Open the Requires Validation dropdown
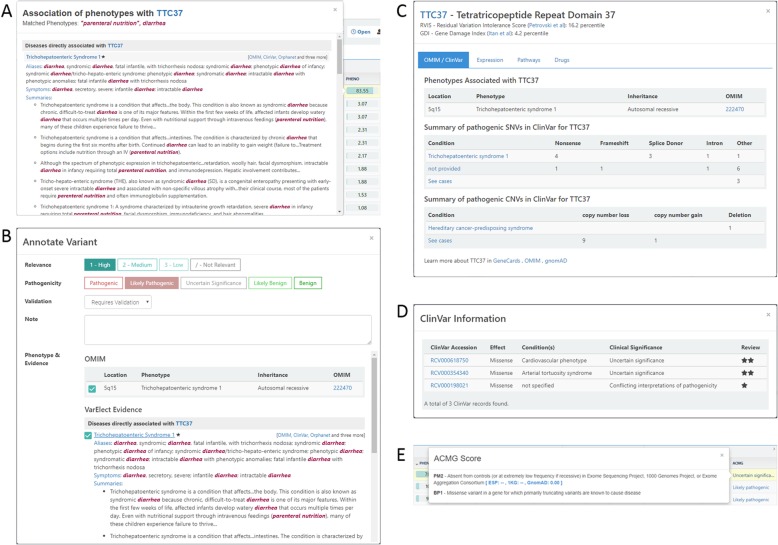Screen dimensions: 778x545 pyautogui.click(x=119, y=301)
